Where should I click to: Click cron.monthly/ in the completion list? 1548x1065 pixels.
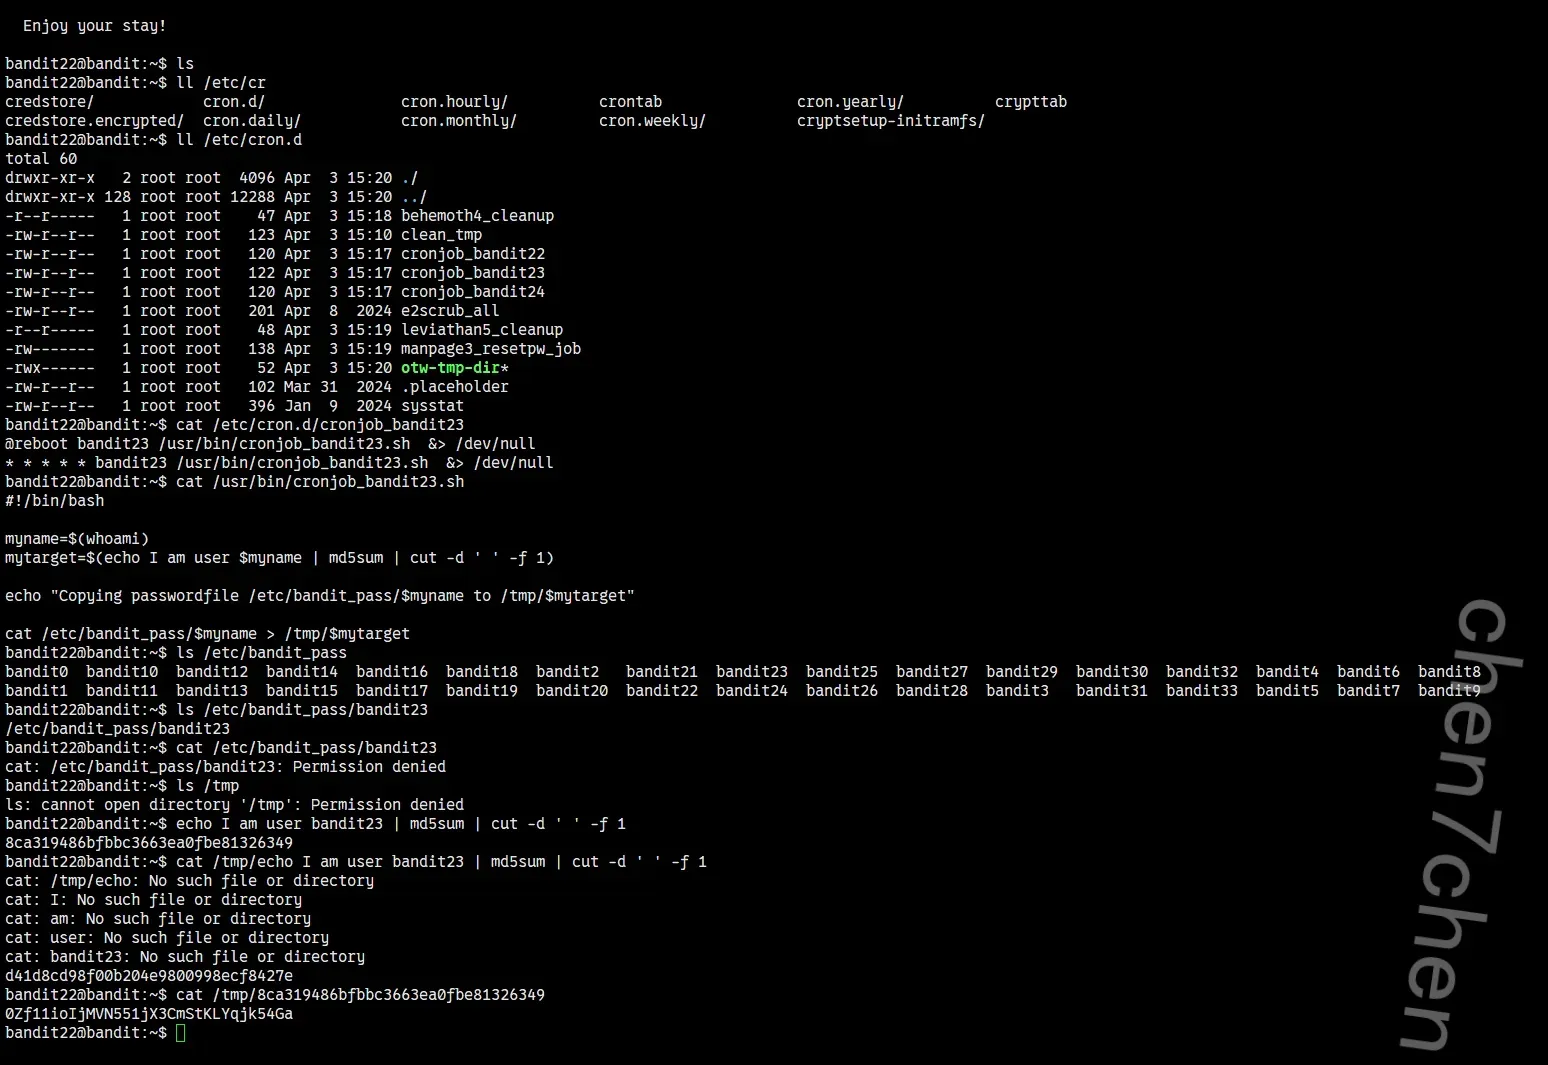point(458,121)
